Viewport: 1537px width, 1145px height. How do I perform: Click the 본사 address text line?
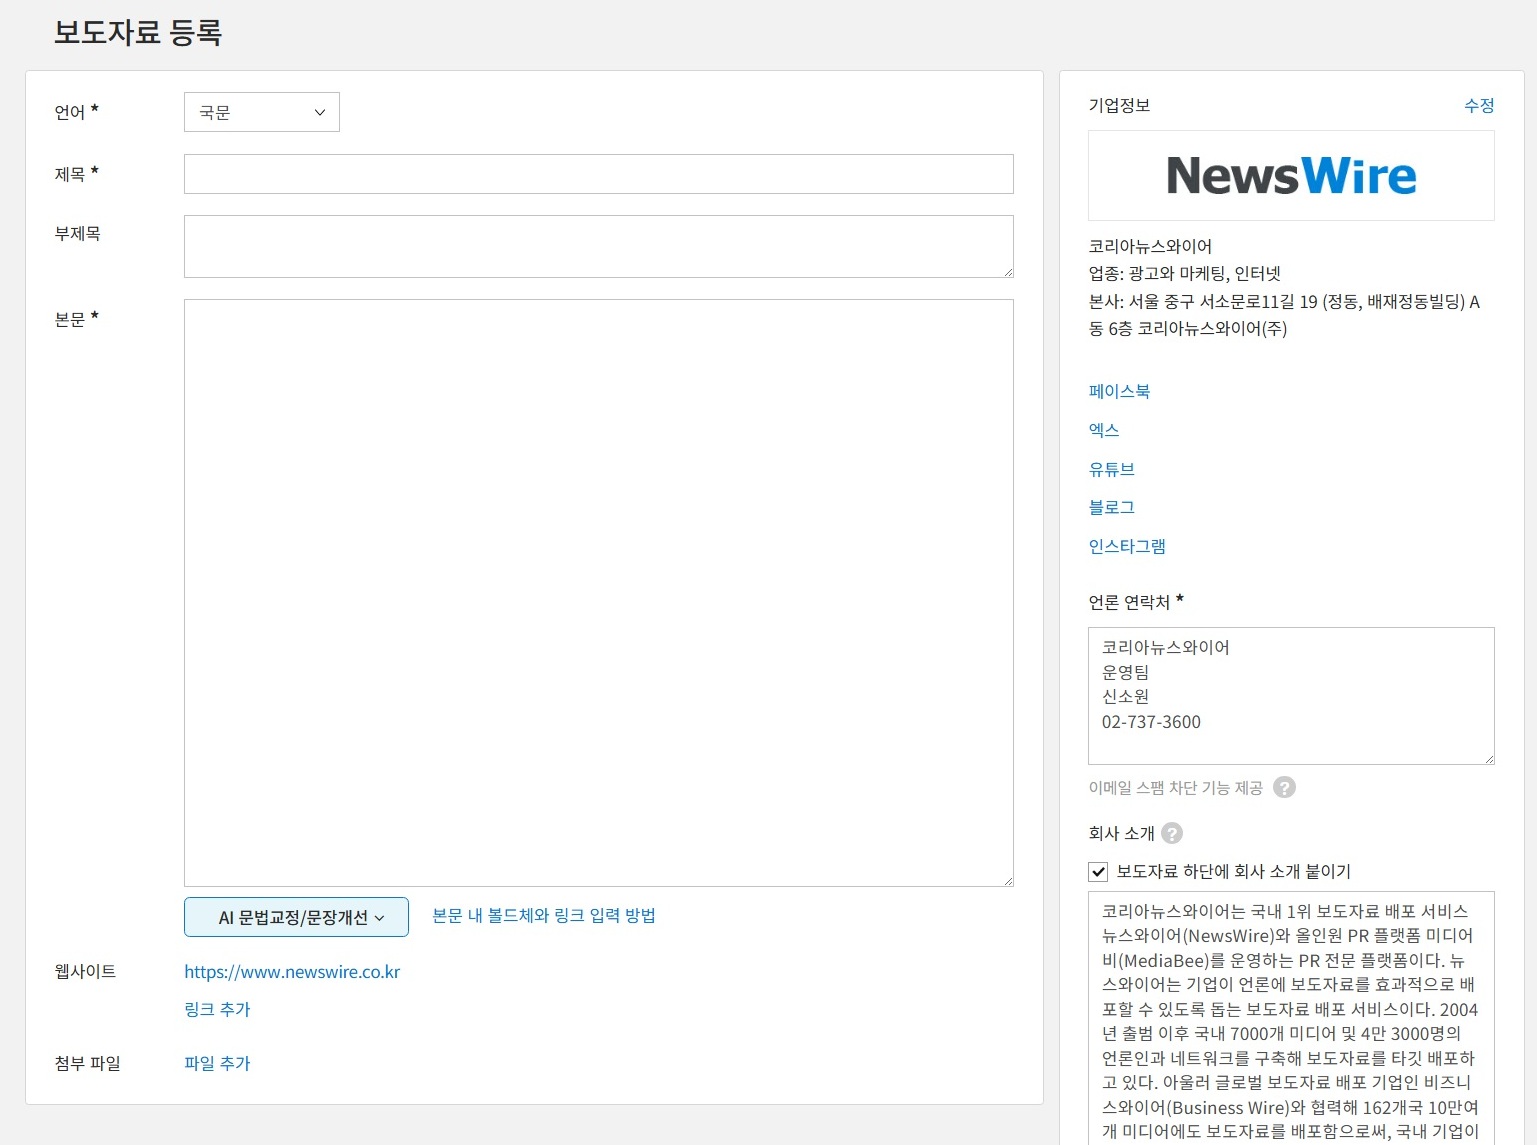pos(1284,315)
